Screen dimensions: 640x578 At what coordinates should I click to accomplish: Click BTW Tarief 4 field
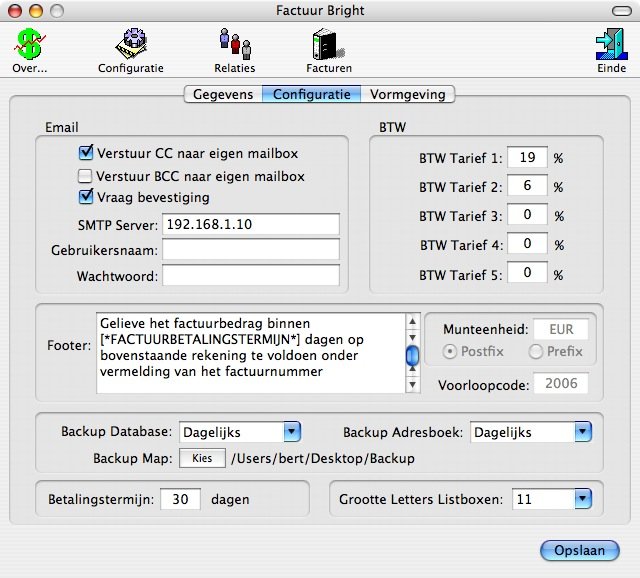point(527,244)
